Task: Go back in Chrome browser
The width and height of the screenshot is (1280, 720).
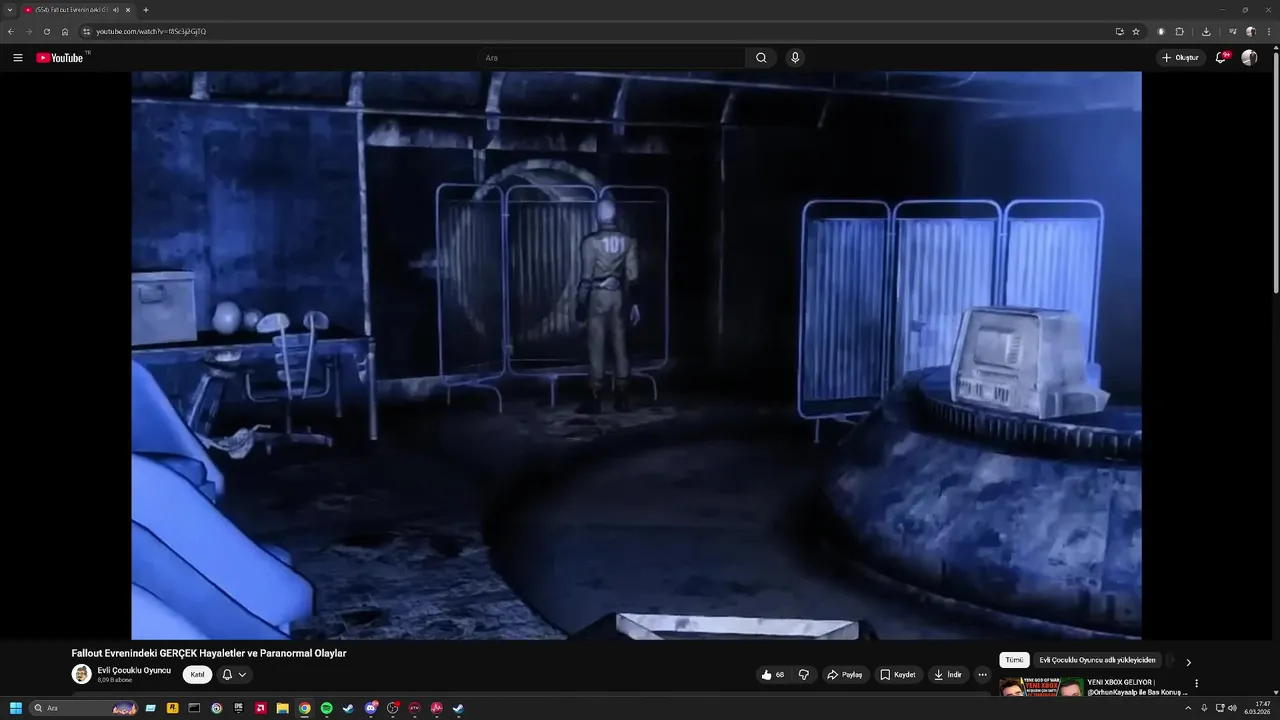Action: 11,31
